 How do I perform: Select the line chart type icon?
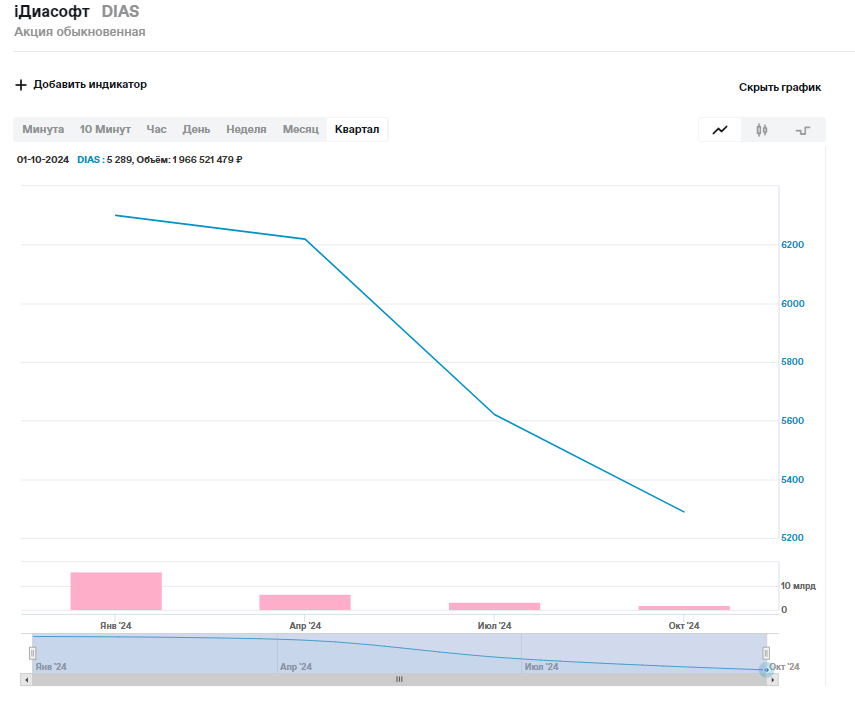click(720, 130)
